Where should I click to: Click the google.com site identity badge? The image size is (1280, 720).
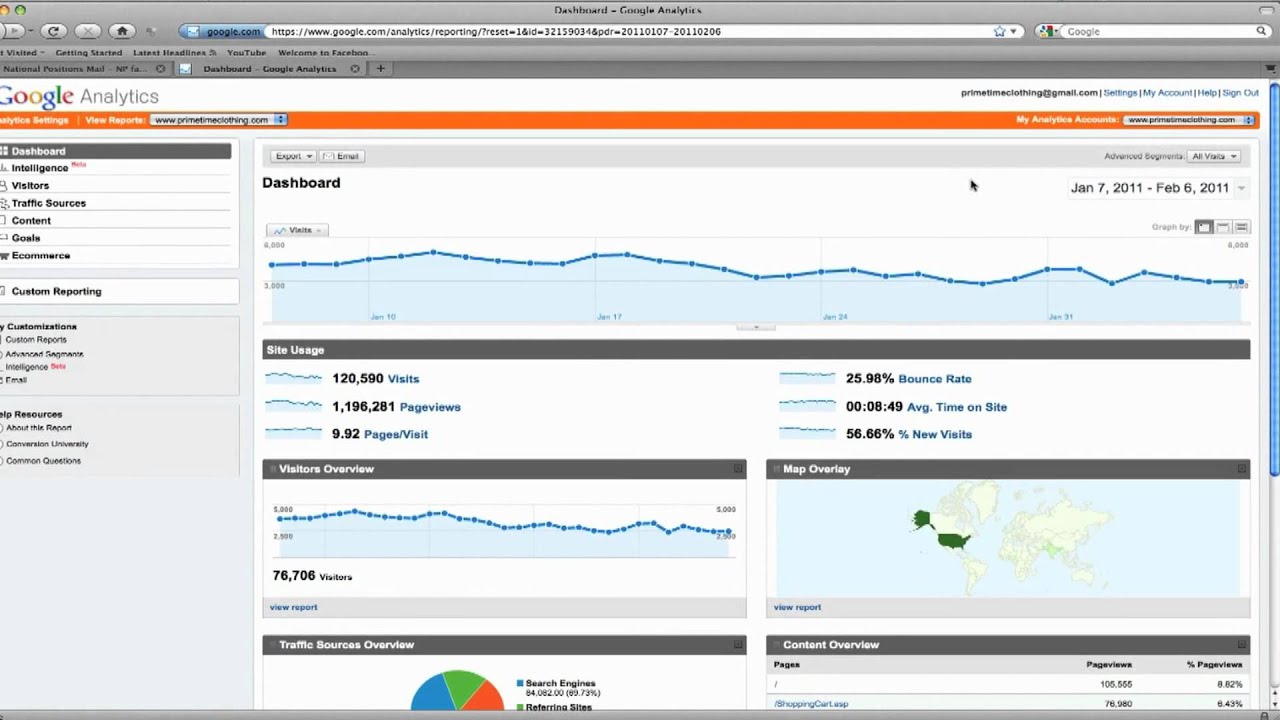tap(224, 31)
